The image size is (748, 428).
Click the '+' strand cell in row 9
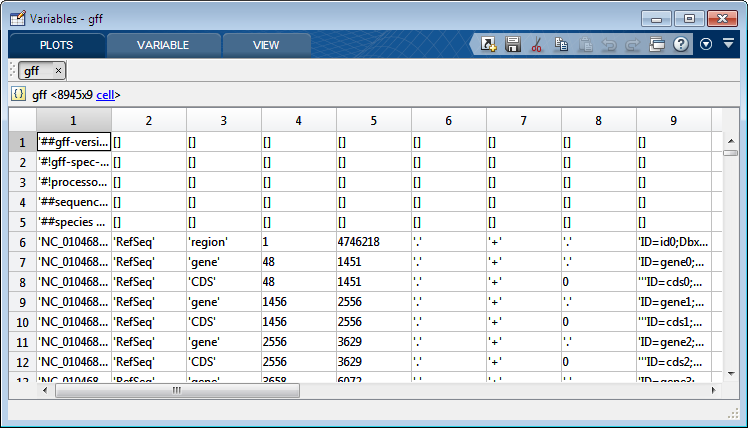point(523,303)
